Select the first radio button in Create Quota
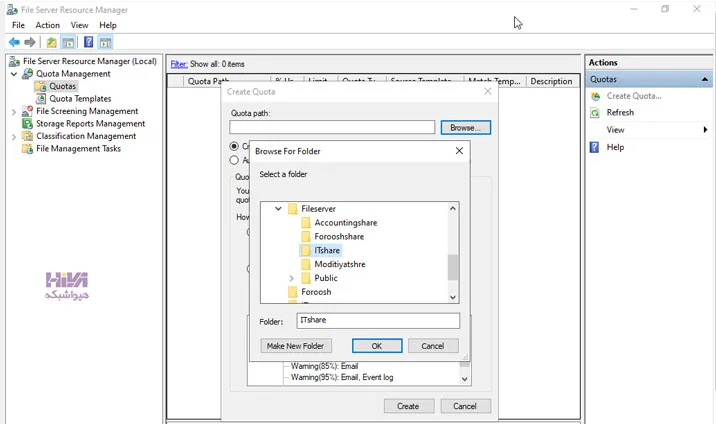Screen dimensions: 716x424 234,146
